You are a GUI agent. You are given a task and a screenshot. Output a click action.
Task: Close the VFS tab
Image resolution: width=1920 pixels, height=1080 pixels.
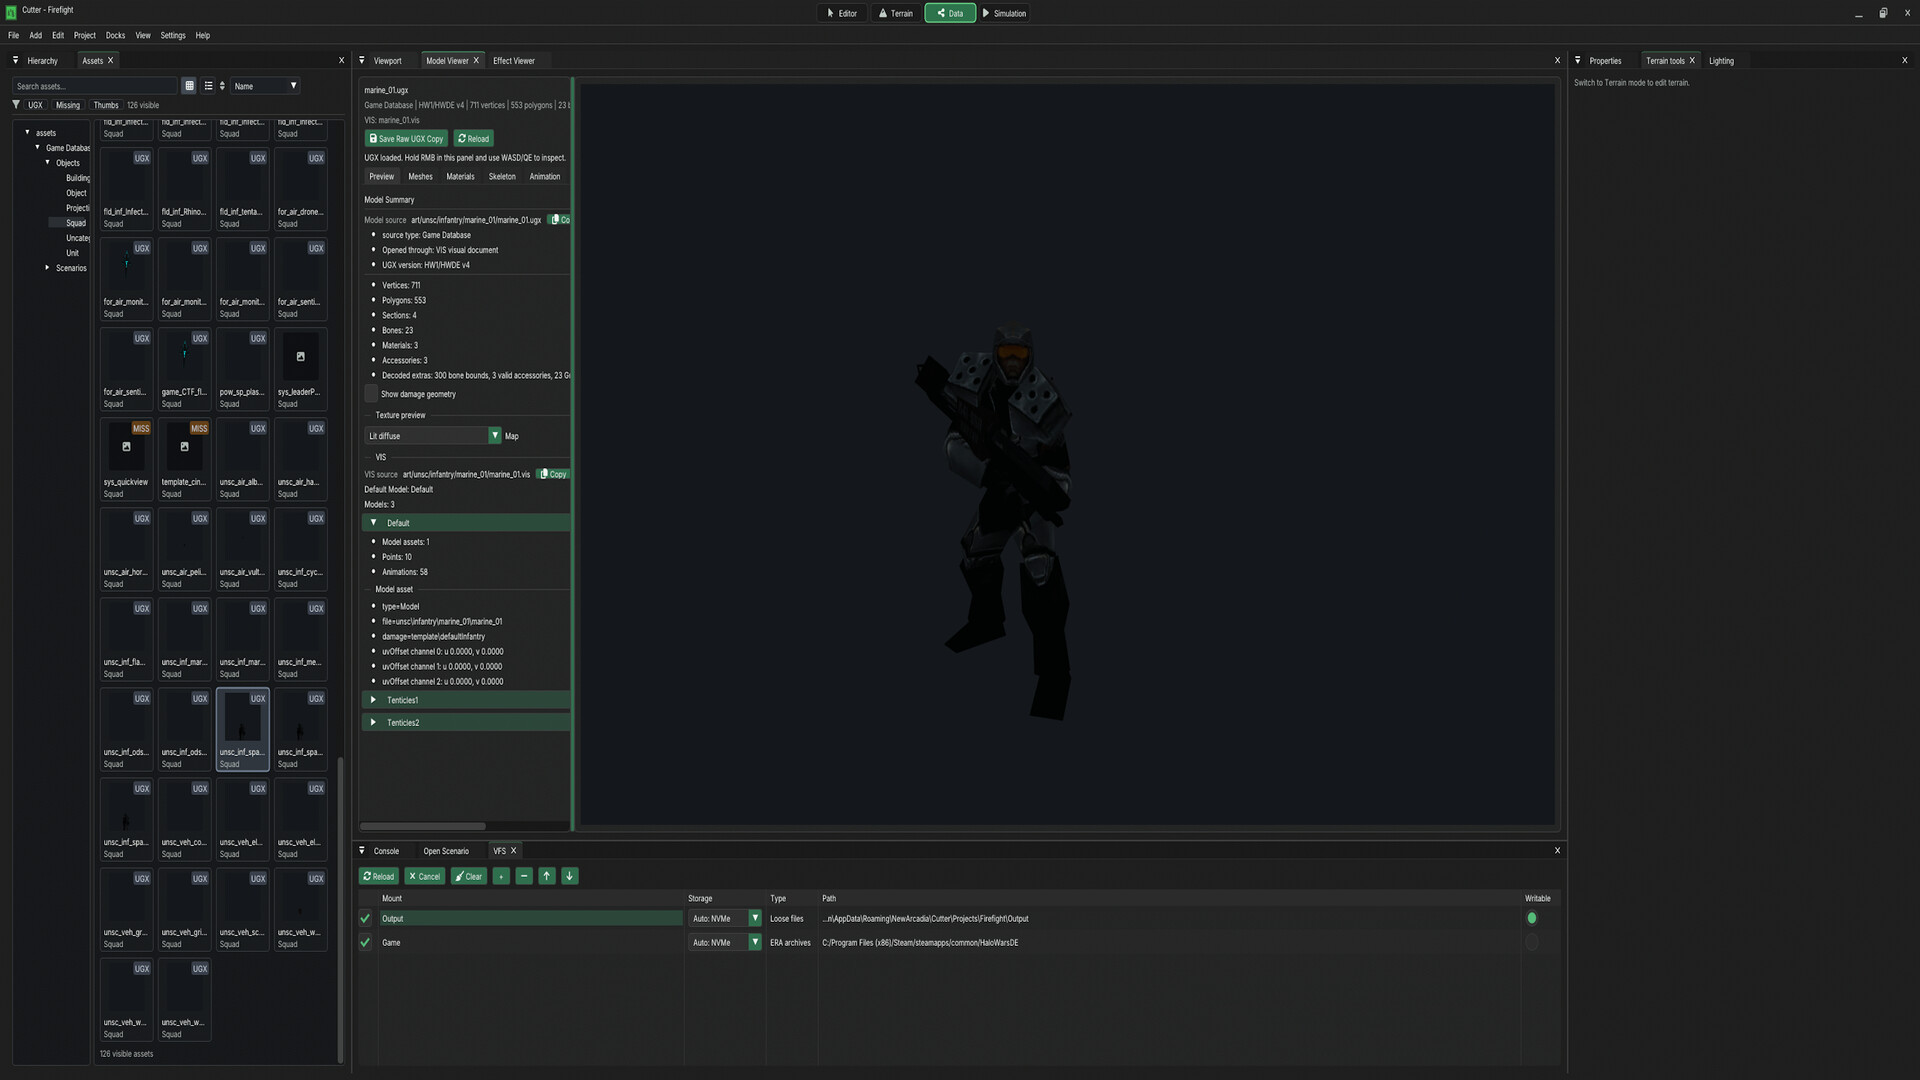pyautogui.click(x=514, y=851)
